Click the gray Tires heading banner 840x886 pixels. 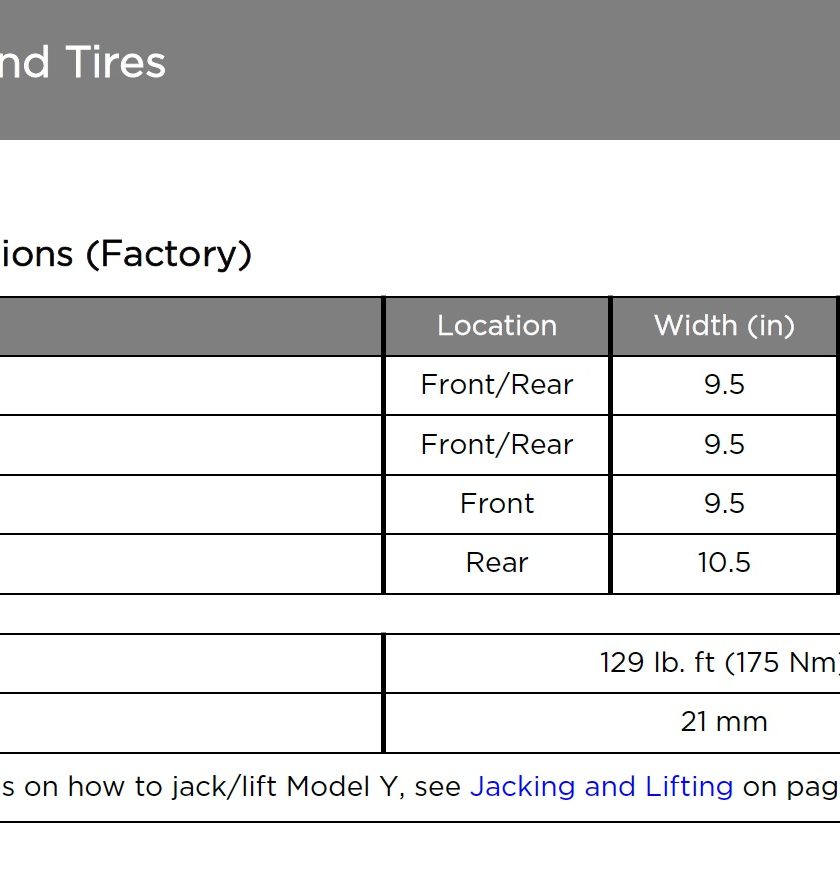point(420,70)
